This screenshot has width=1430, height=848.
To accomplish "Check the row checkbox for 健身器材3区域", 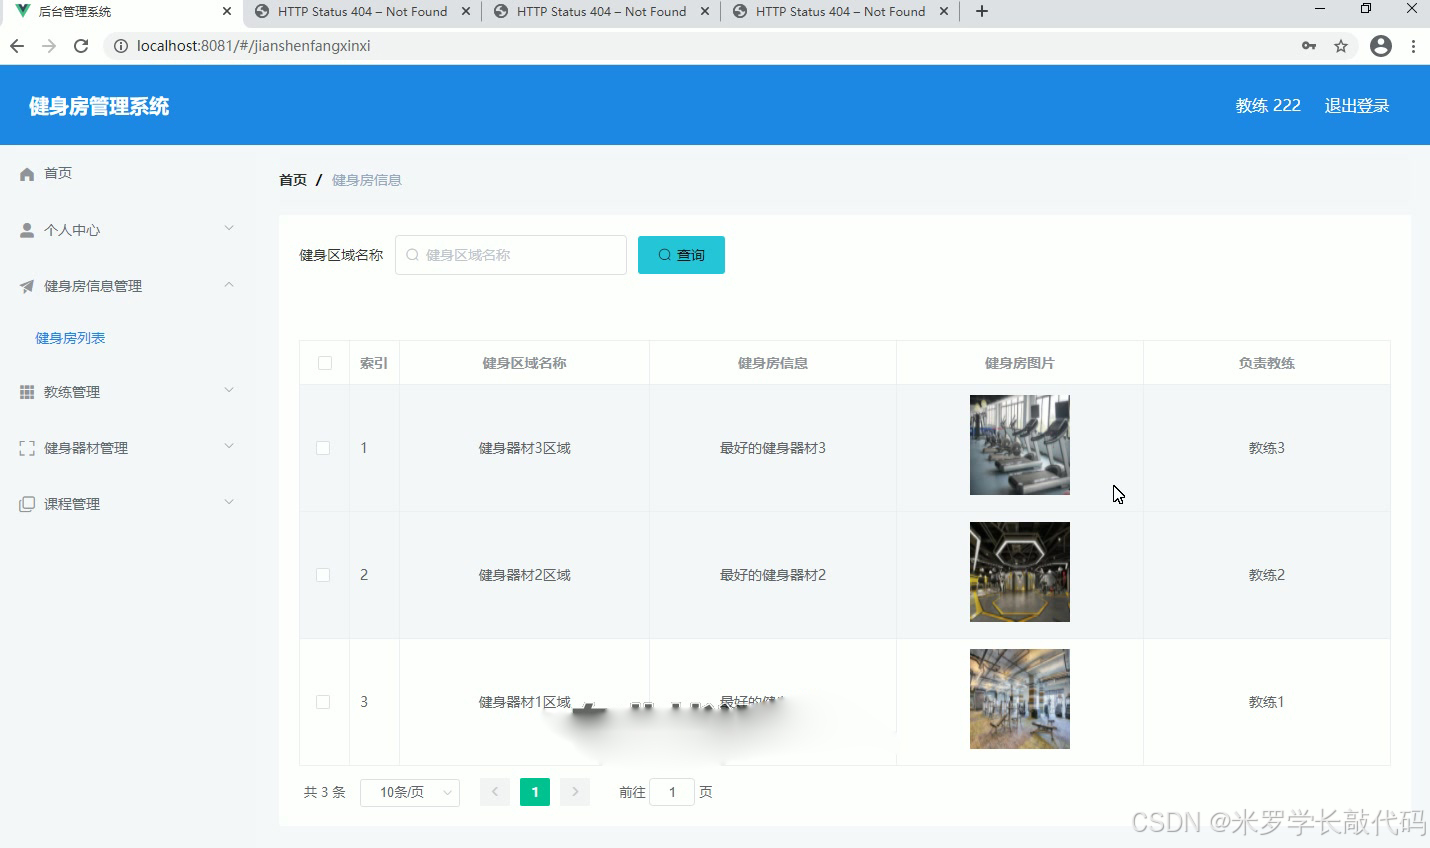I will pos(324,447).
